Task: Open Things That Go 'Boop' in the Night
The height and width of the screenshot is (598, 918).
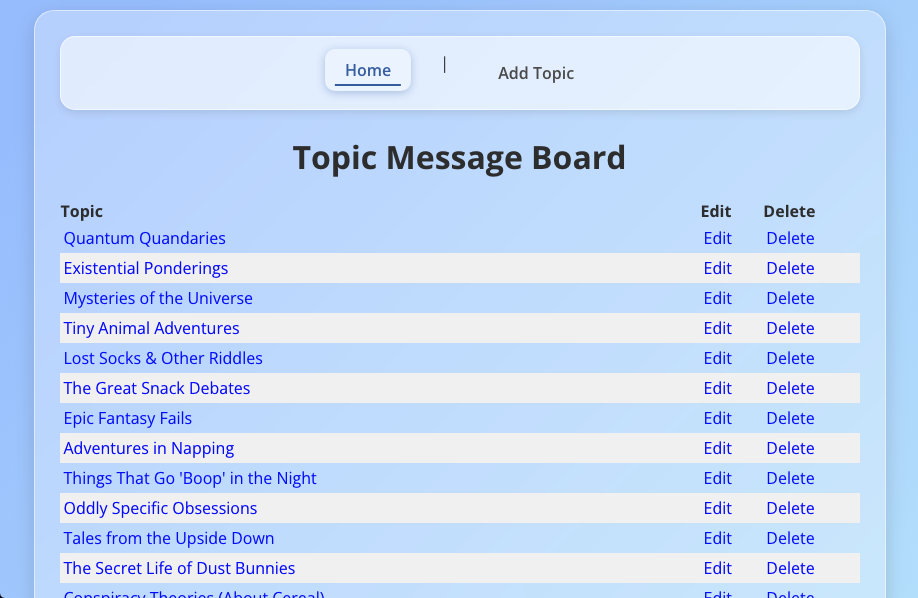Action: (190, 478)
